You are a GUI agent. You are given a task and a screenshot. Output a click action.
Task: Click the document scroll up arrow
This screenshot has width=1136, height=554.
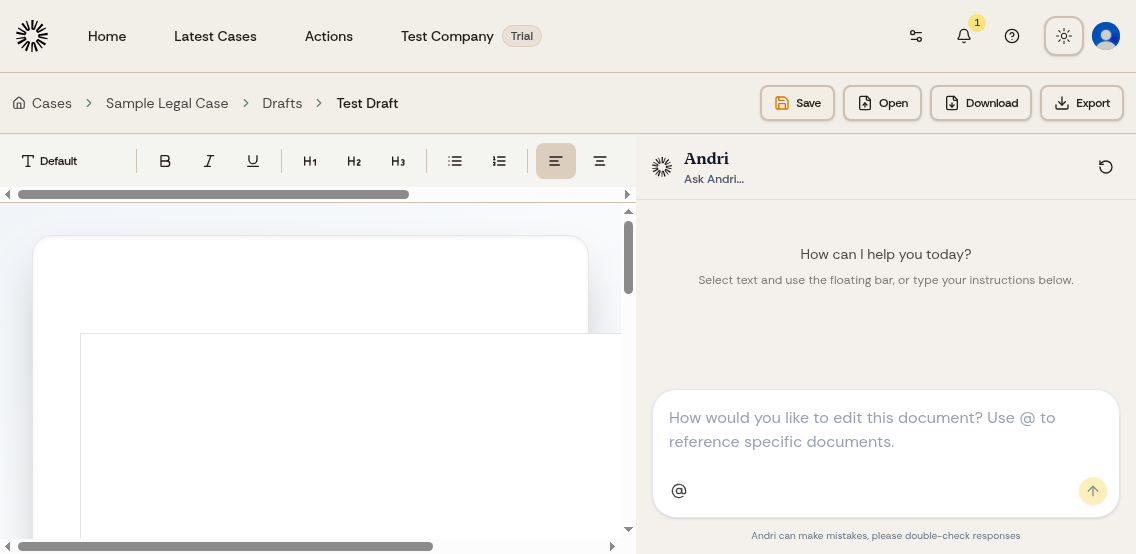628,211
